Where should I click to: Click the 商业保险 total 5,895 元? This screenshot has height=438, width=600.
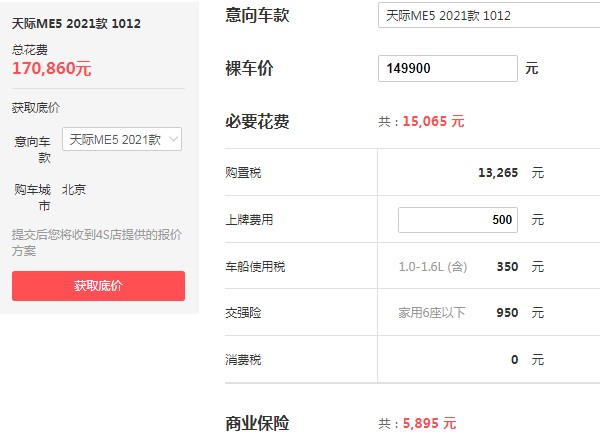(x=429, y=423)
